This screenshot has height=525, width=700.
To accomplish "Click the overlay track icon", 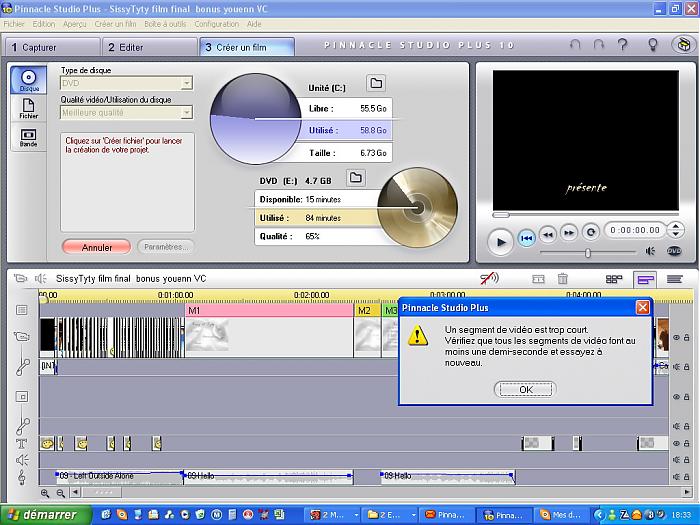I will [x=22, y=396].
